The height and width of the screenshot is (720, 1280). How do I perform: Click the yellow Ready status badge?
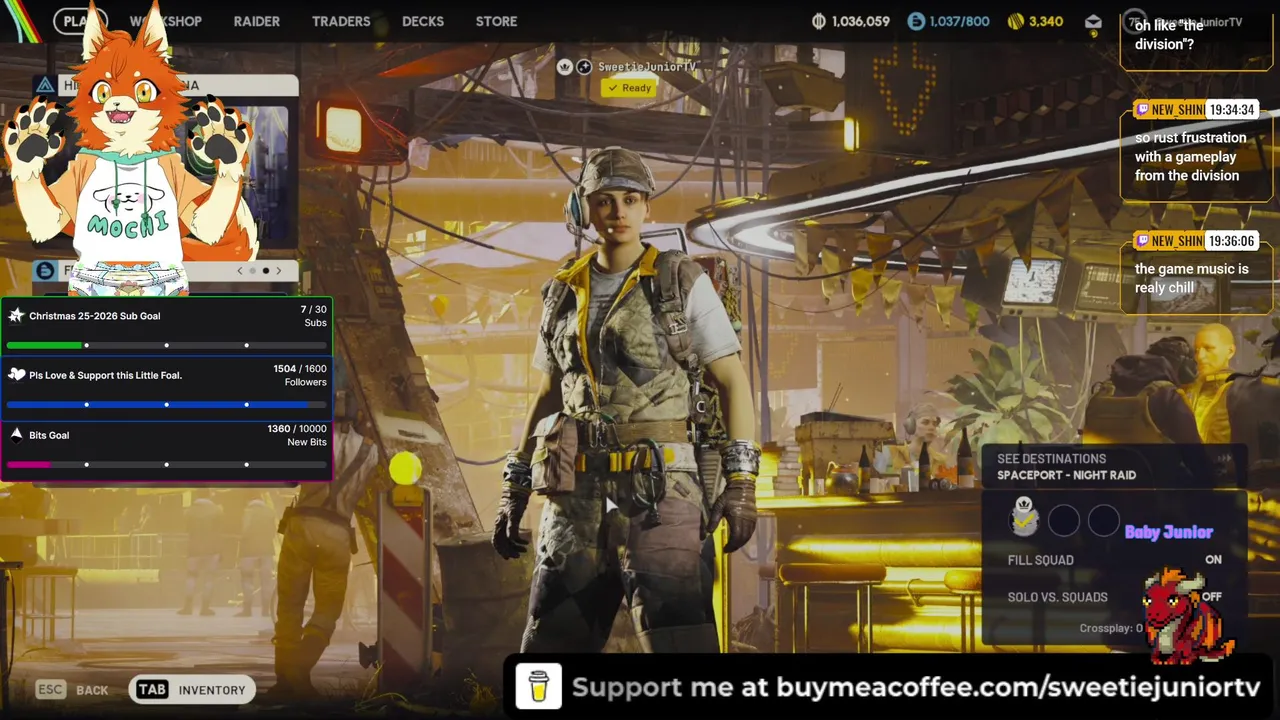(x=629, y=88)
